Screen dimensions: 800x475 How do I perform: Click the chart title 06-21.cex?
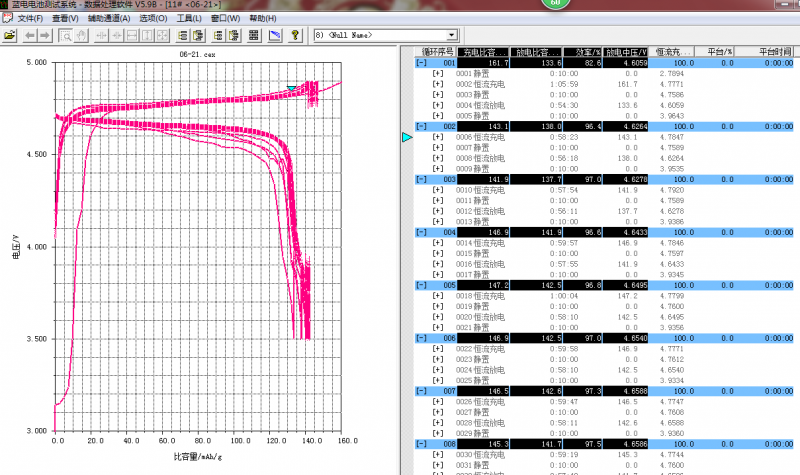click(197, 54)
